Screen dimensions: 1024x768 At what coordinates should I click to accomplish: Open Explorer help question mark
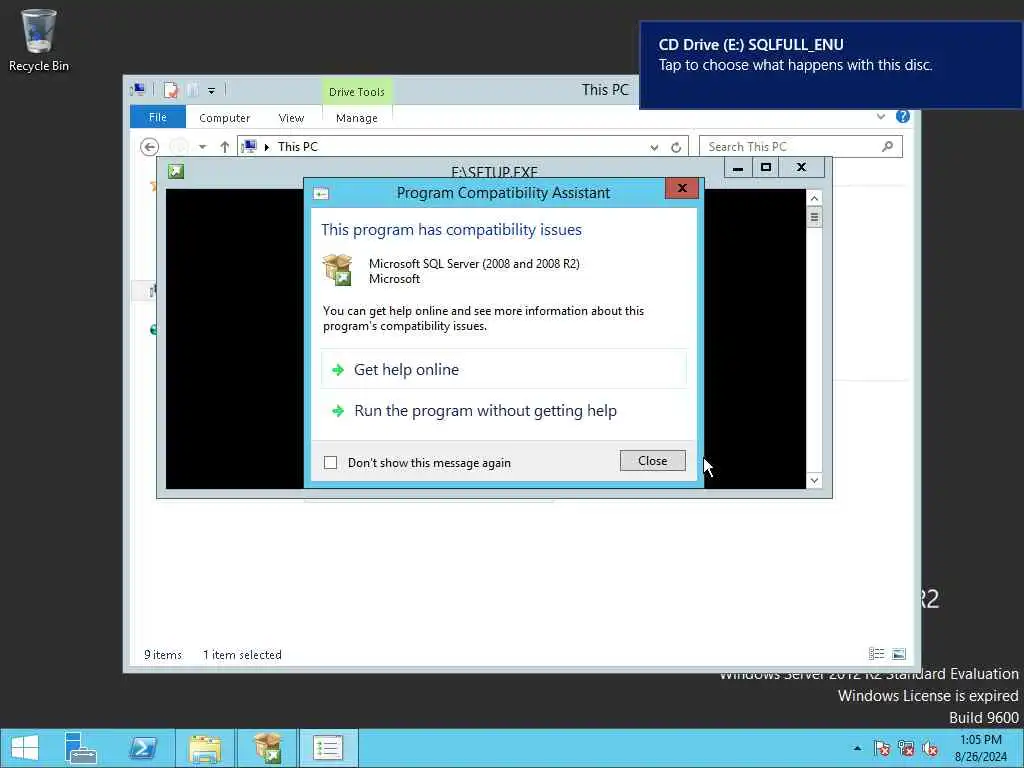(x=903, y=116)
